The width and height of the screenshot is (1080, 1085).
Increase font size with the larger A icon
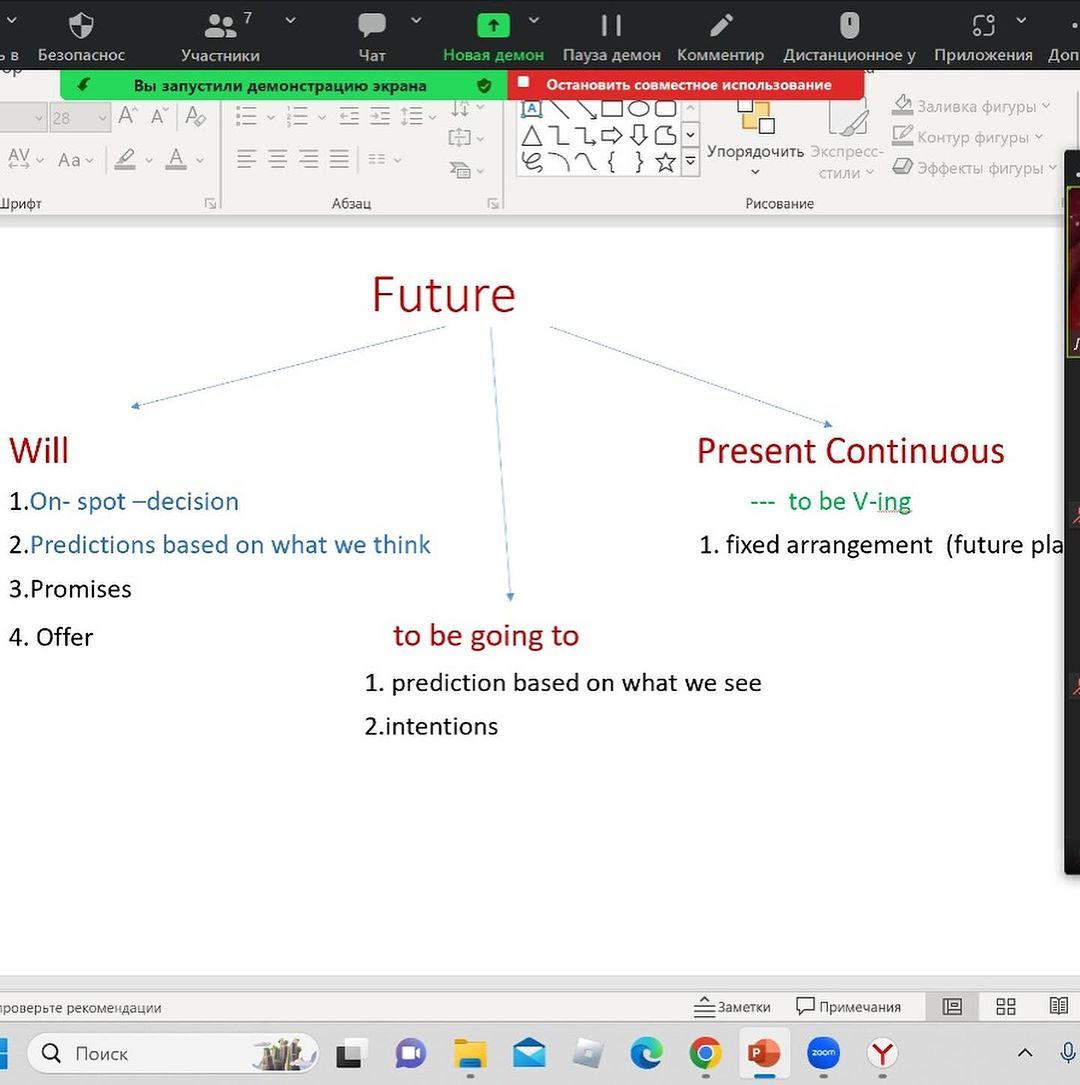(x=127, y=116)
